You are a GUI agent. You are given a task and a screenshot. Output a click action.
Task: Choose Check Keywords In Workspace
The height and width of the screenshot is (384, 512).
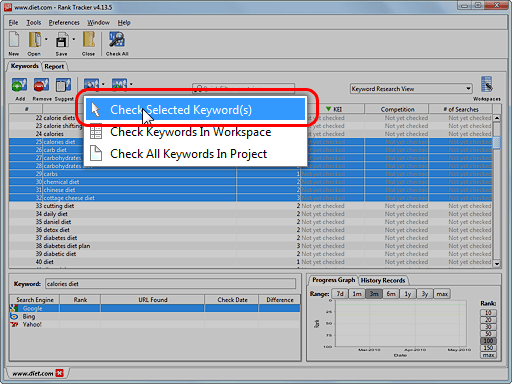[195, 132]
